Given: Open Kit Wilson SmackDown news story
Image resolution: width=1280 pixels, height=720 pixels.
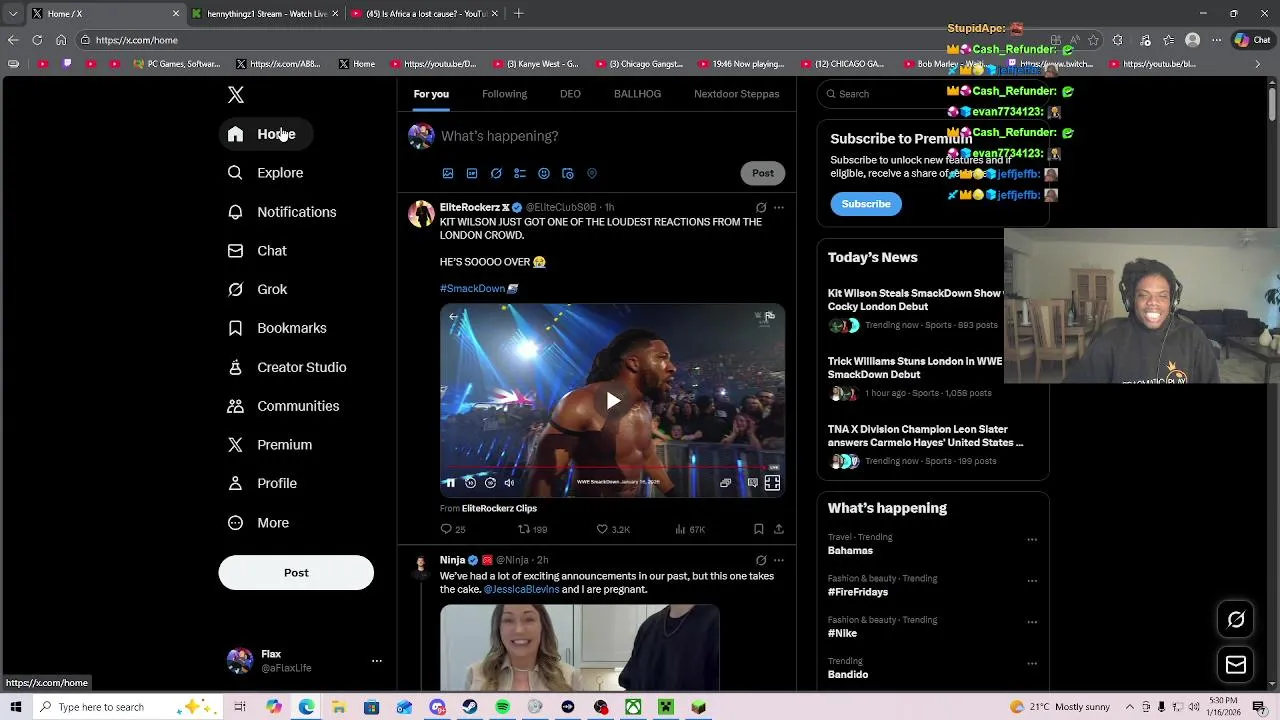Looking at the screenshot, I should [x=914, y=300].
